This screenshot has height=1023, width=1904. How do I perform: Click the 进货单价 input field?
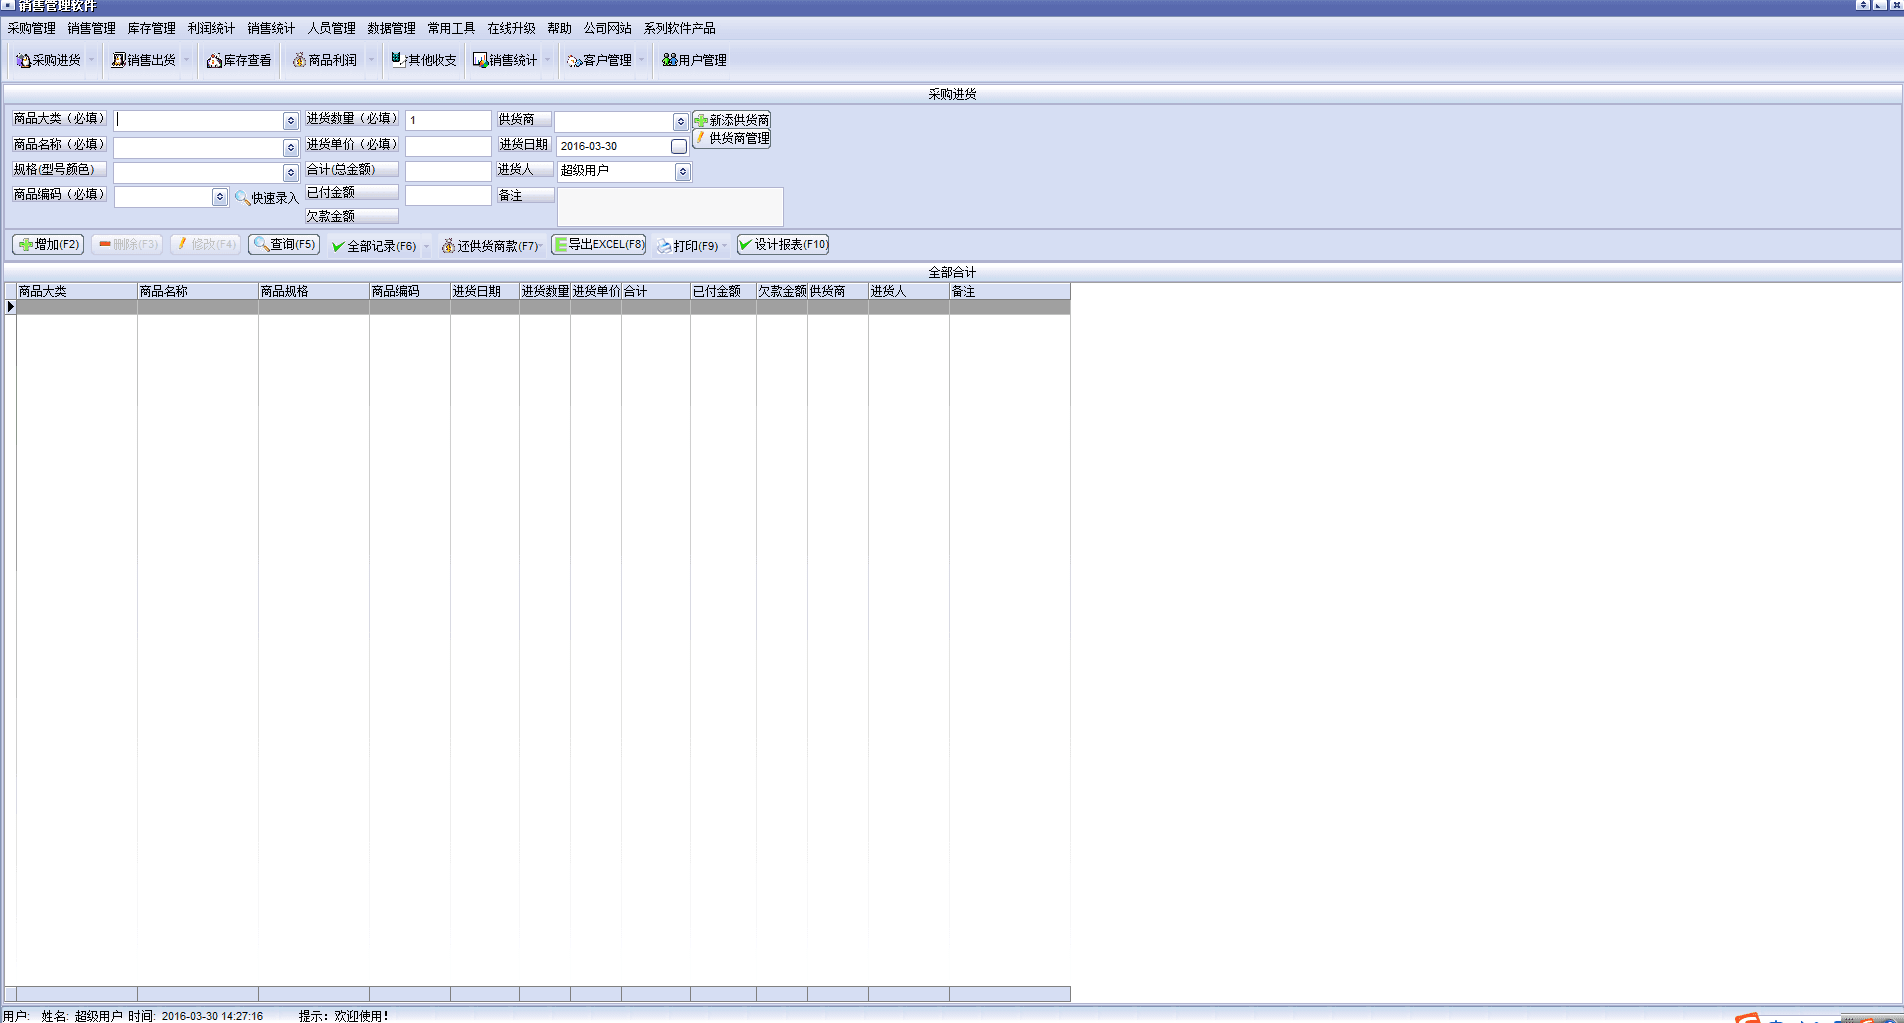click(448, 146)
